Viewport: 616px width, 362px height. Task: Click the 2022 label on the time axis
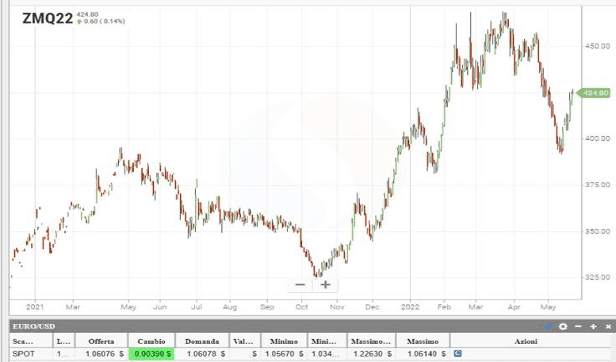tap(410, 307)
